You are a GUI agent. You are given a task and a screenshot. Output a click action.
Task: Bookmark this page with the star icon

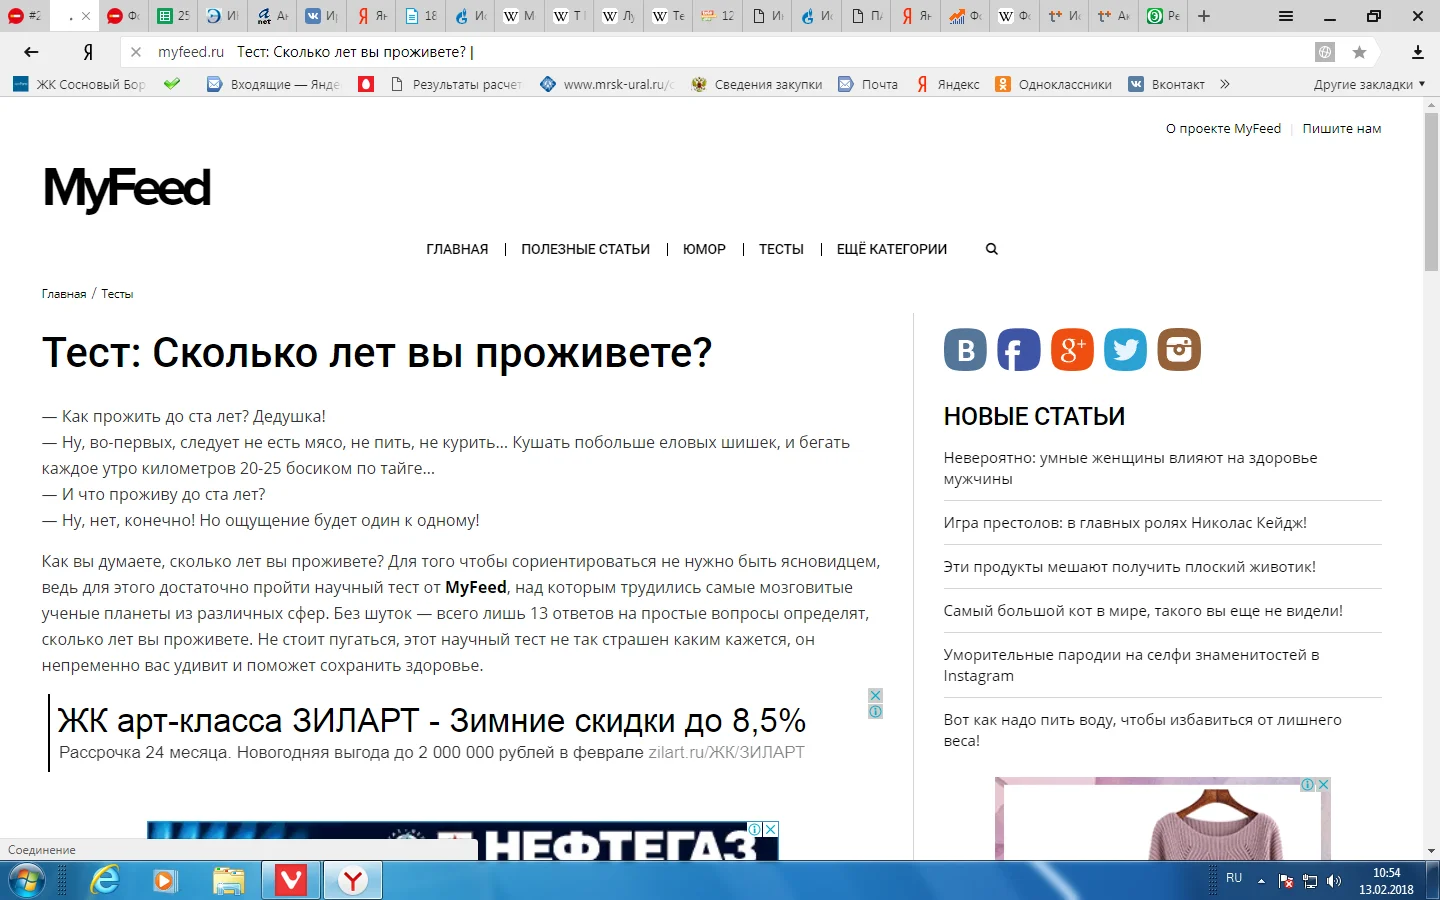coord(1359,52)
